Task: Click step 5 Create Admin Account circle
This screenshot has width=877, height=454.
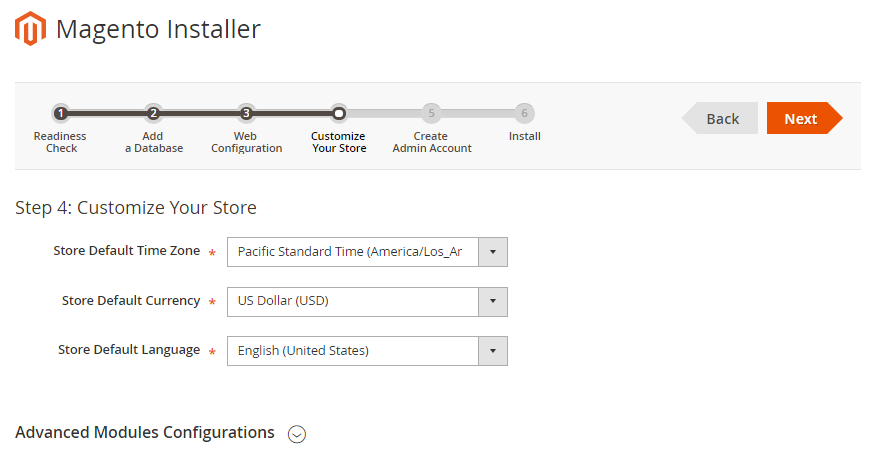Action: click(x=431, y=113)
